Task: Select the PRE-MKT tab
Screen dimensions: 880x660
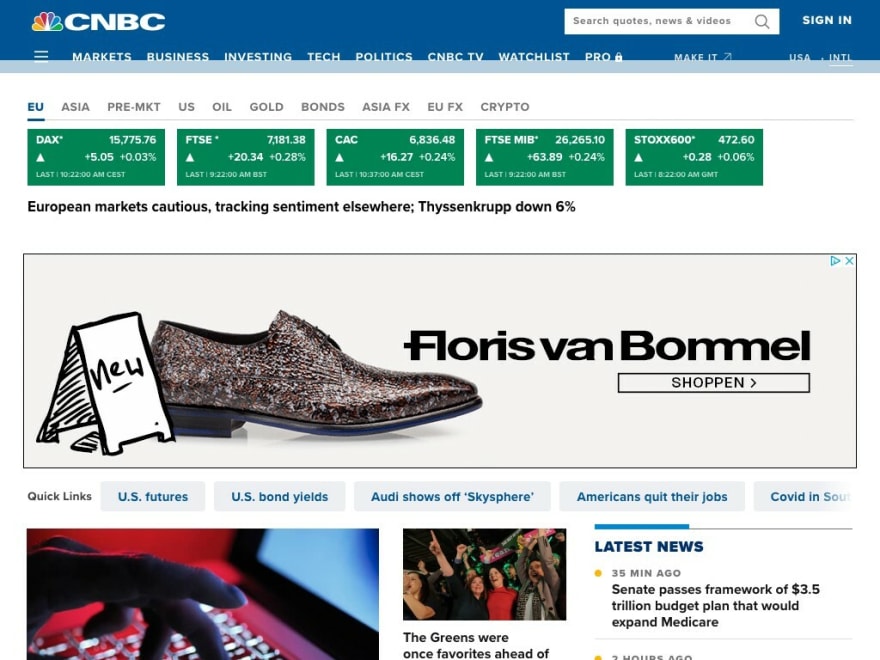Action: pyautogui.click(x=134, y=107)
